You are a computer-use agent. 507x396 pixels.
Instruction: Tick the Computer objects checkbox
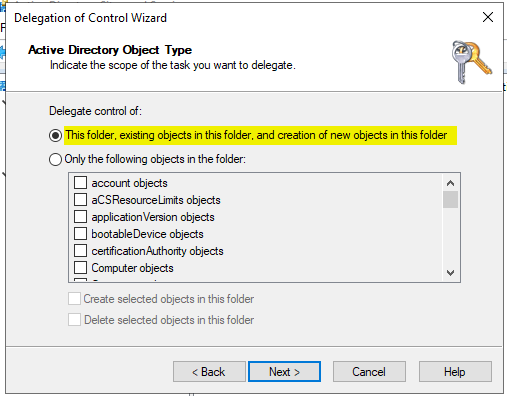click(80, 268)
